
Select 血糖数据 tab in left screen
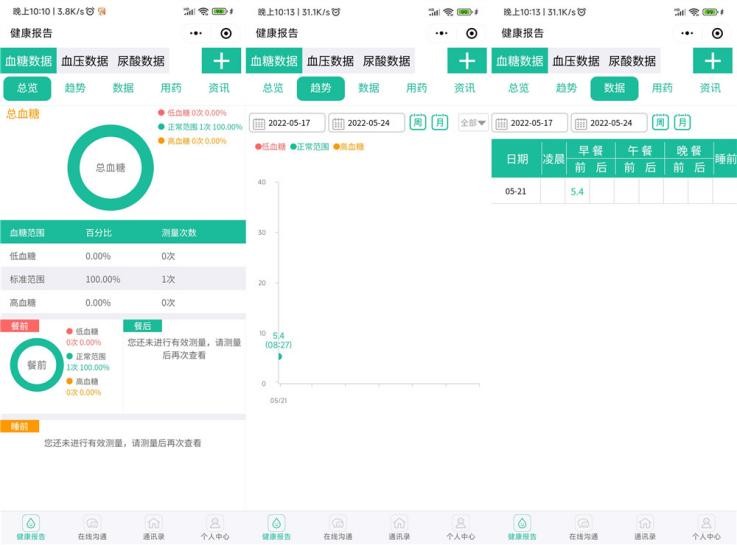tap(28, 61)
